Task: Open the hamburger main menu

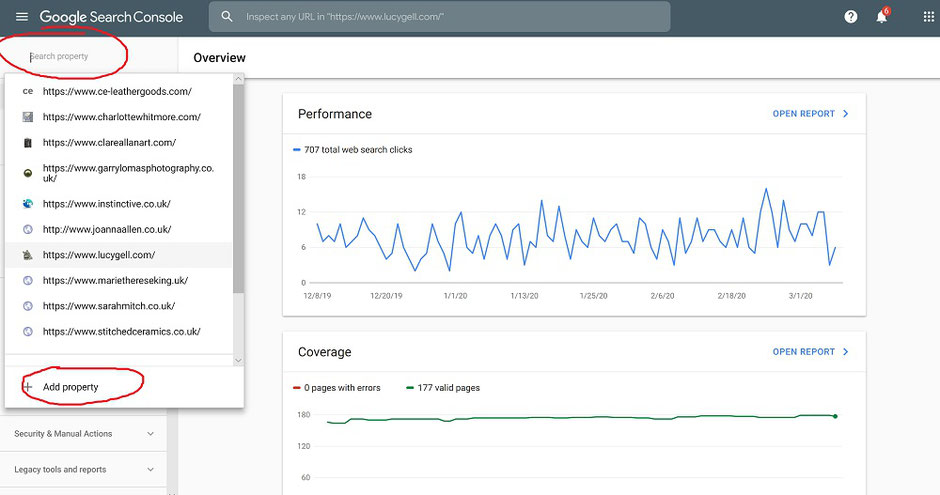Action: pyautogui.click(x=22, y=17)
